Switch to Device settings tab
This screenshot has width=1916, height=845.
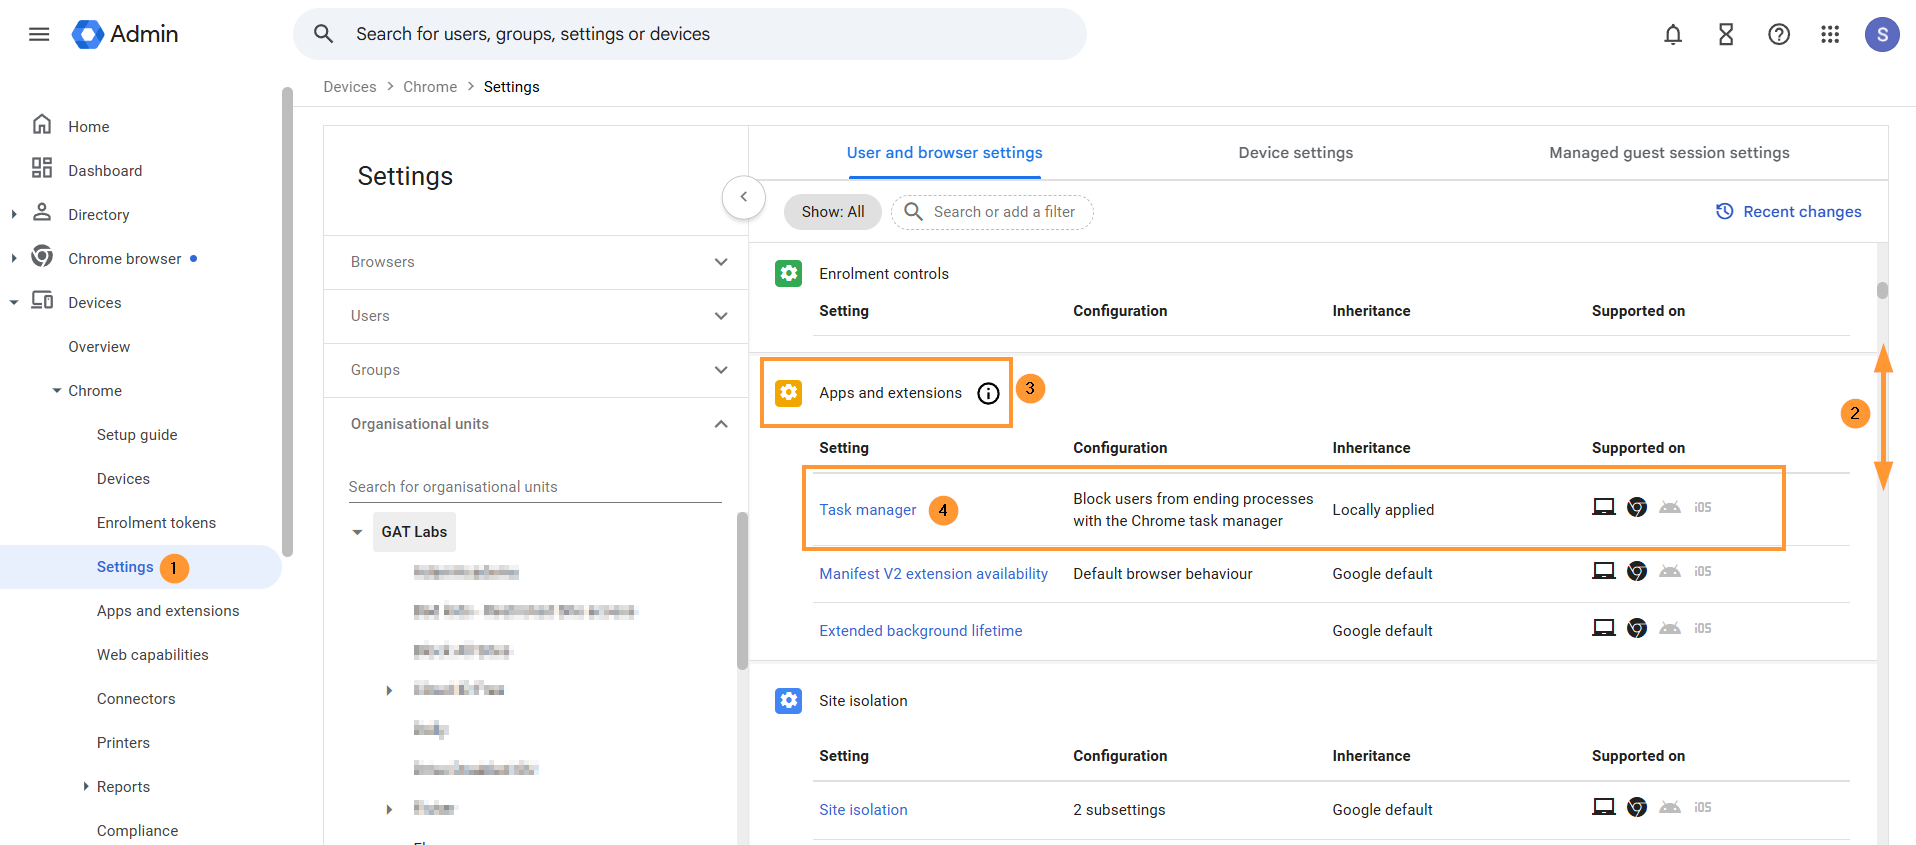click(1295, 153)
